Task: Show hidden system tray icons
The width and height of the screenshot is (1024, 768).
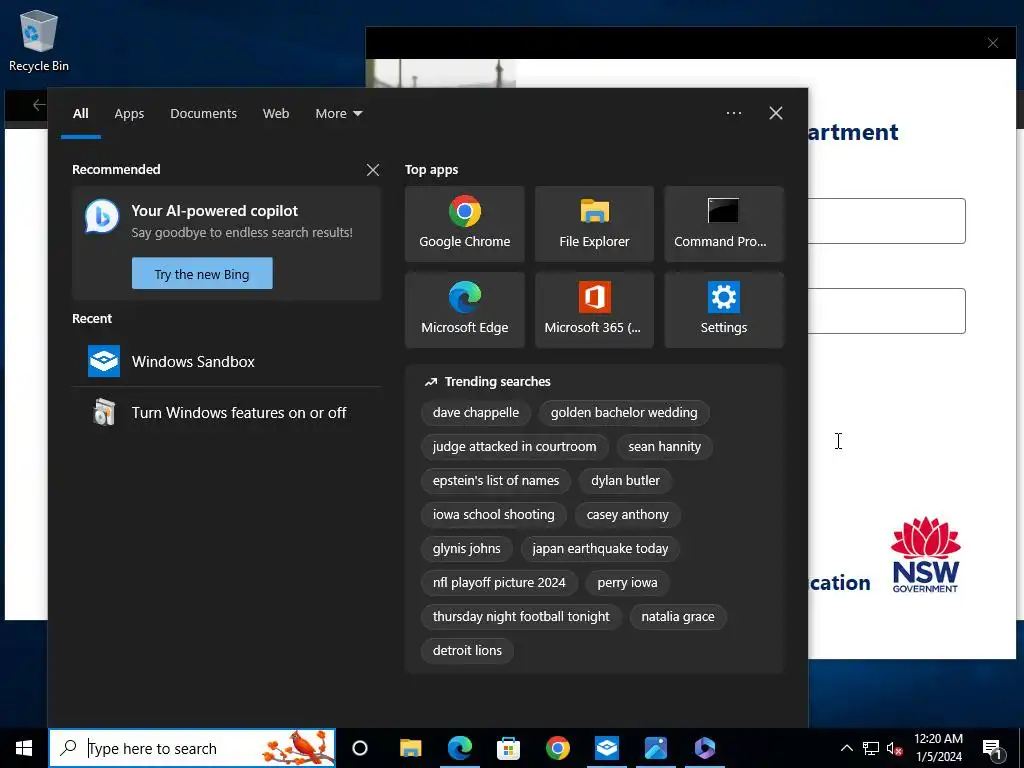Action: tap(846, 748)
